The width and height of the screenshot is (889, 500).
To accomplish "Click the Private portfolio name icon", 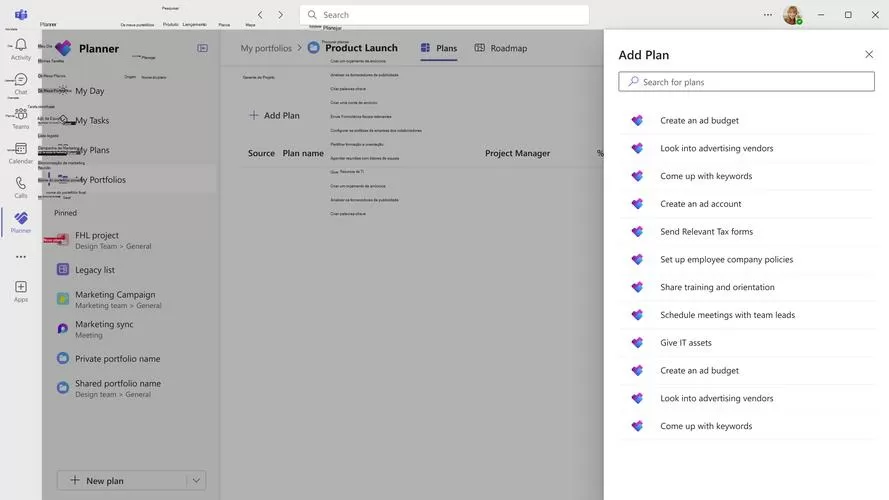I will click(63, 358).
